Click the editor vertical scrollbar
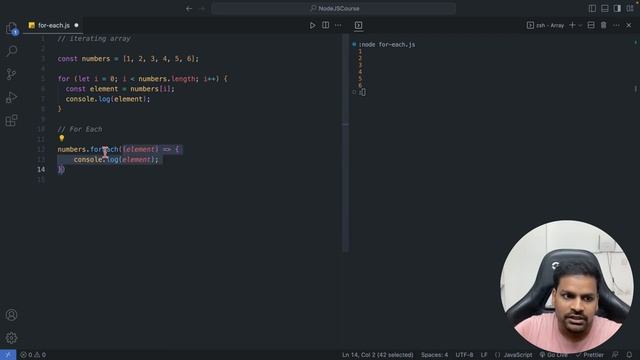Image resolution: width=640 pixels, height=360 pixels. coord(345,143)
